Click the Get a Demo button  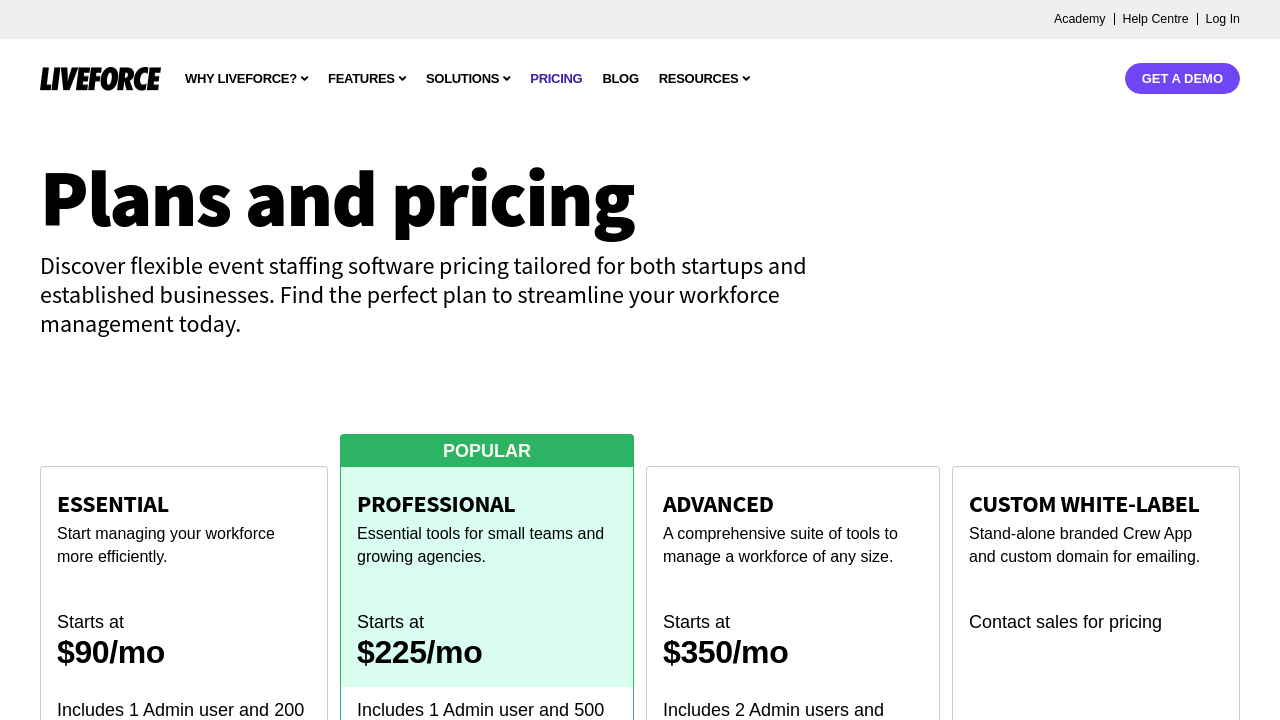pos(1182,79)
